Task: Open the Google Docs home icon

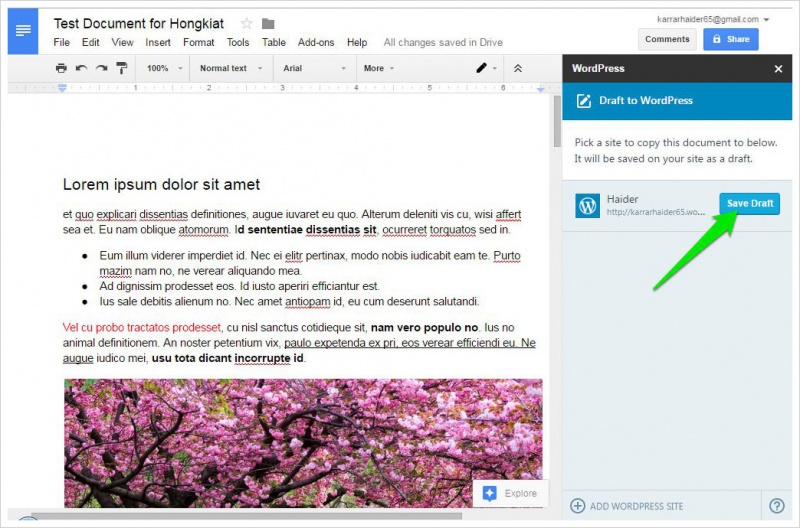Action: click(23, 31)
